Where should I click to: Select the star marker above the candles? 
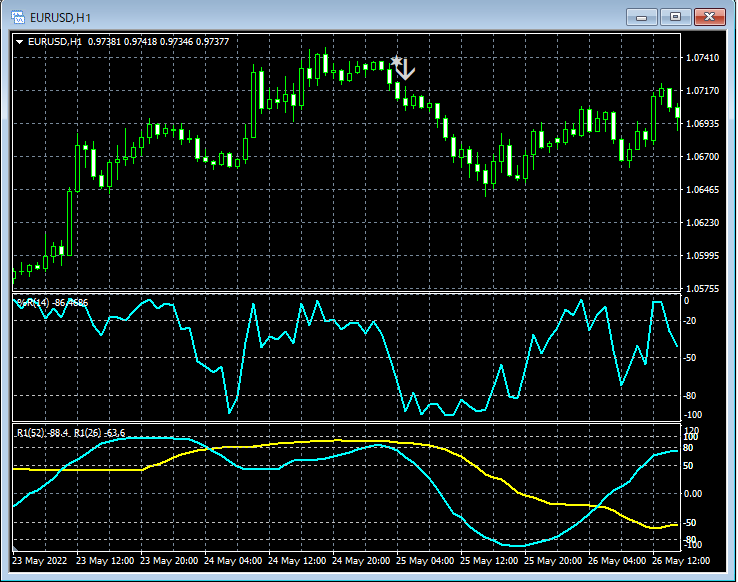tap(396, 62)
